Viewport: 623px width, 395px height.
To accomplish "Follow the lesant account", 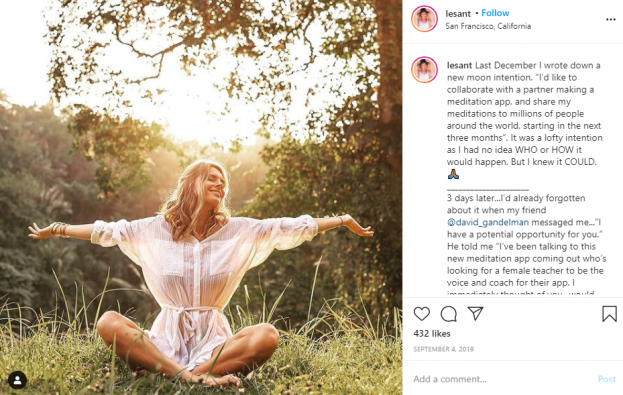I will (495, 13).
